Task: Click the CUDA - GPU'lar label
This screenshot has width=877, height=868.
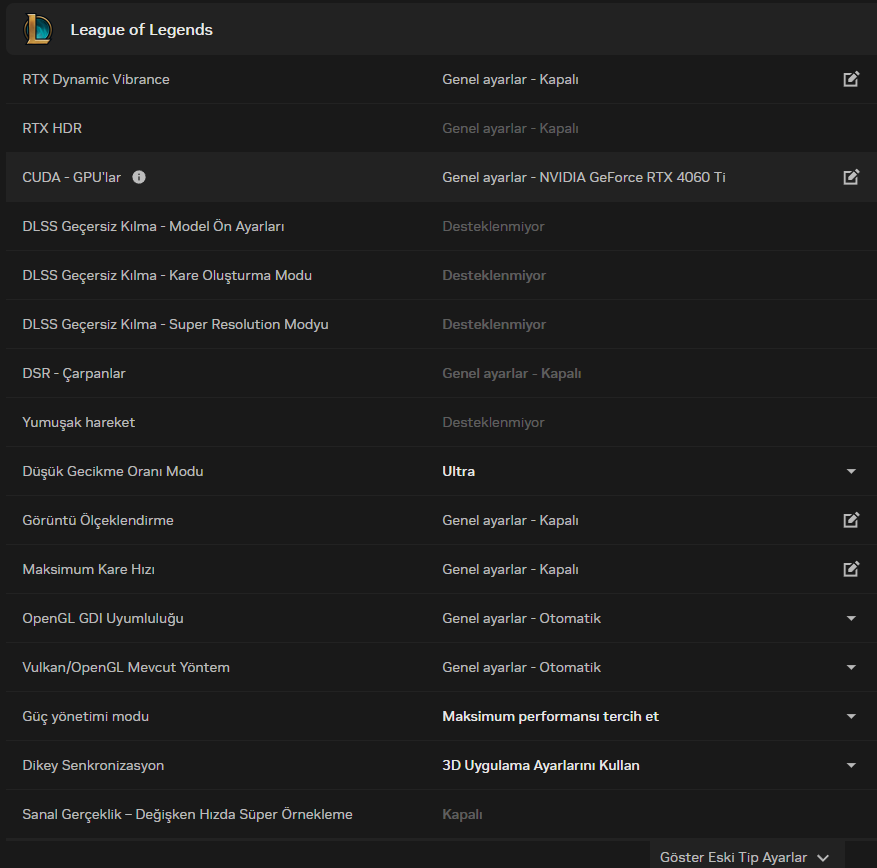Action: click(x=72, y=177)
